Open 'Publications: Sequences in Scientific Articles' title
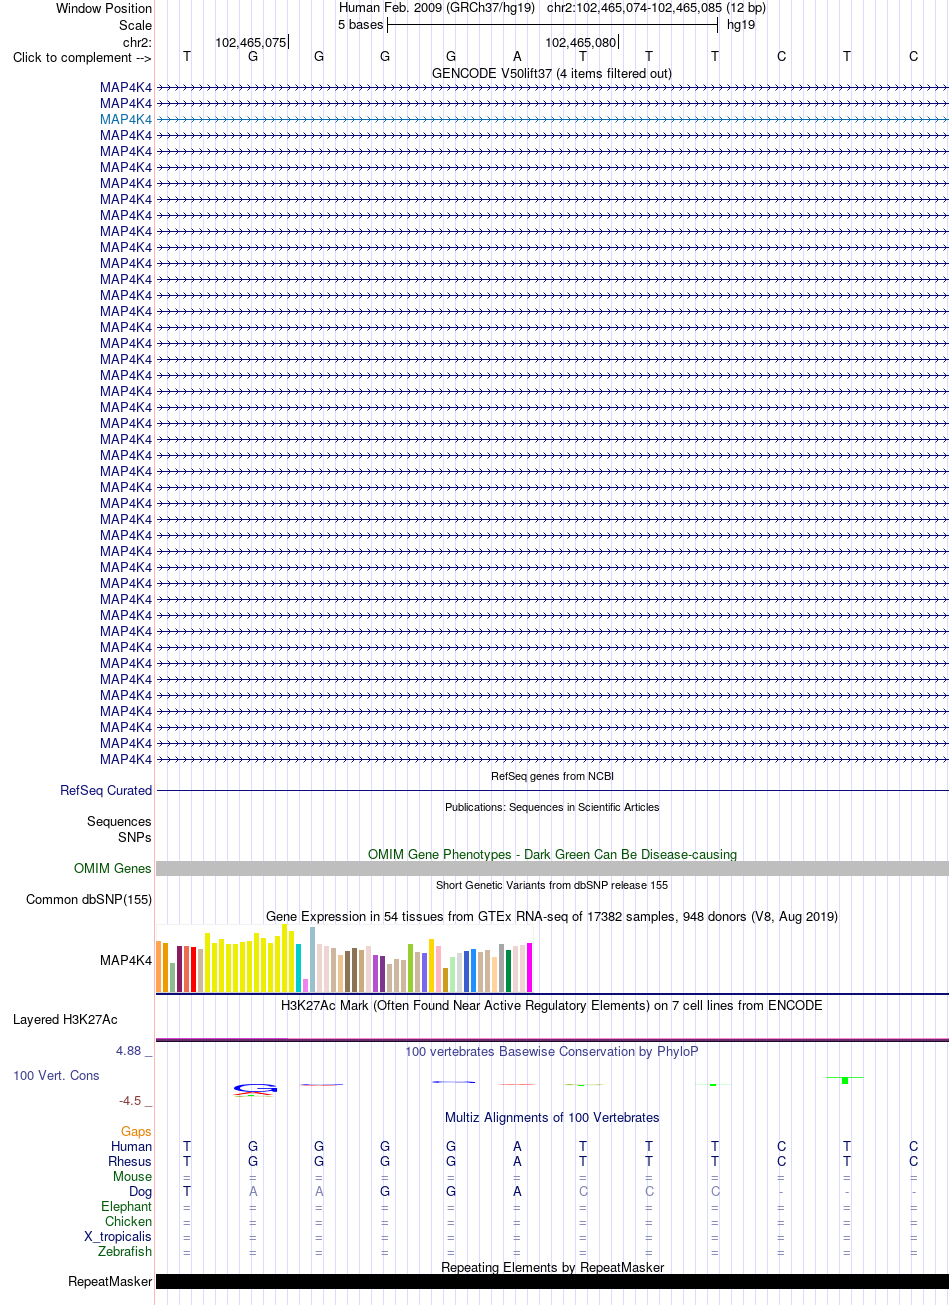The width and height of the screenshot is (950, 1305). click(x=552, y=807)
